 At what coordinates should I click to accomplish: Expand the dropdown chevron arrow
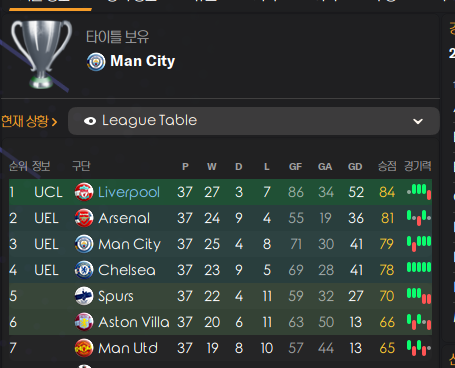(418, 121)
